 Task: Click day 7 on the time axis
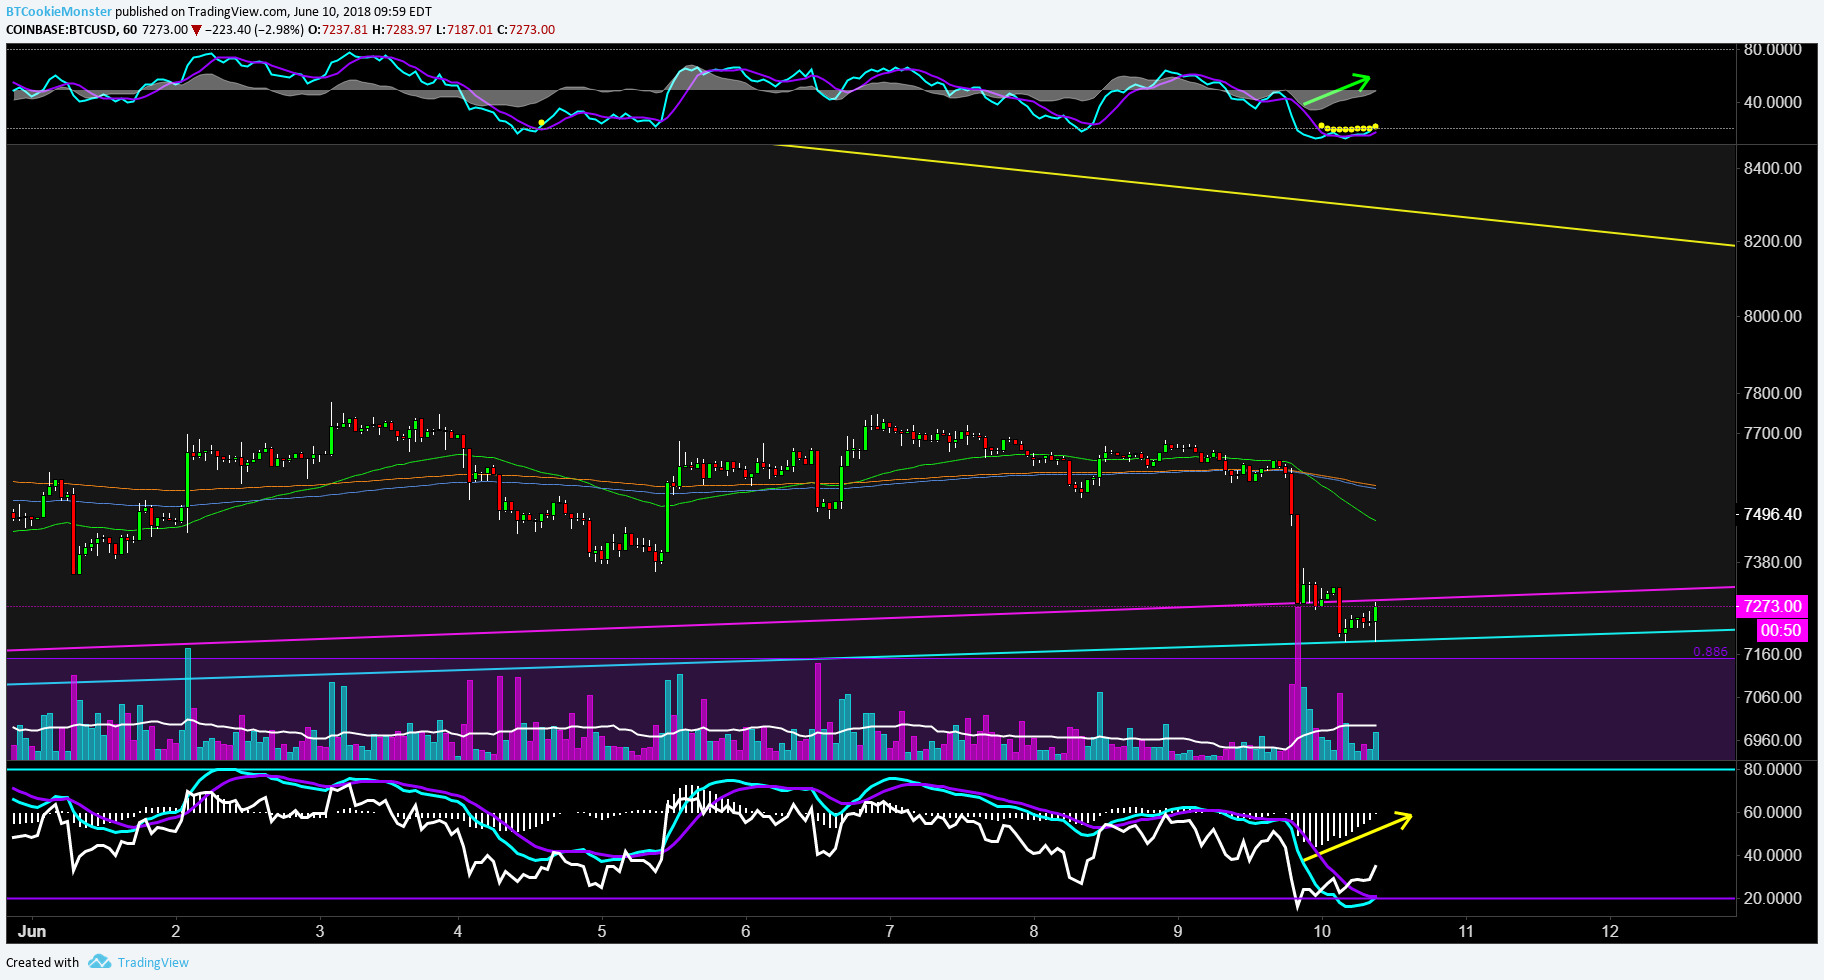pos(890,931)
